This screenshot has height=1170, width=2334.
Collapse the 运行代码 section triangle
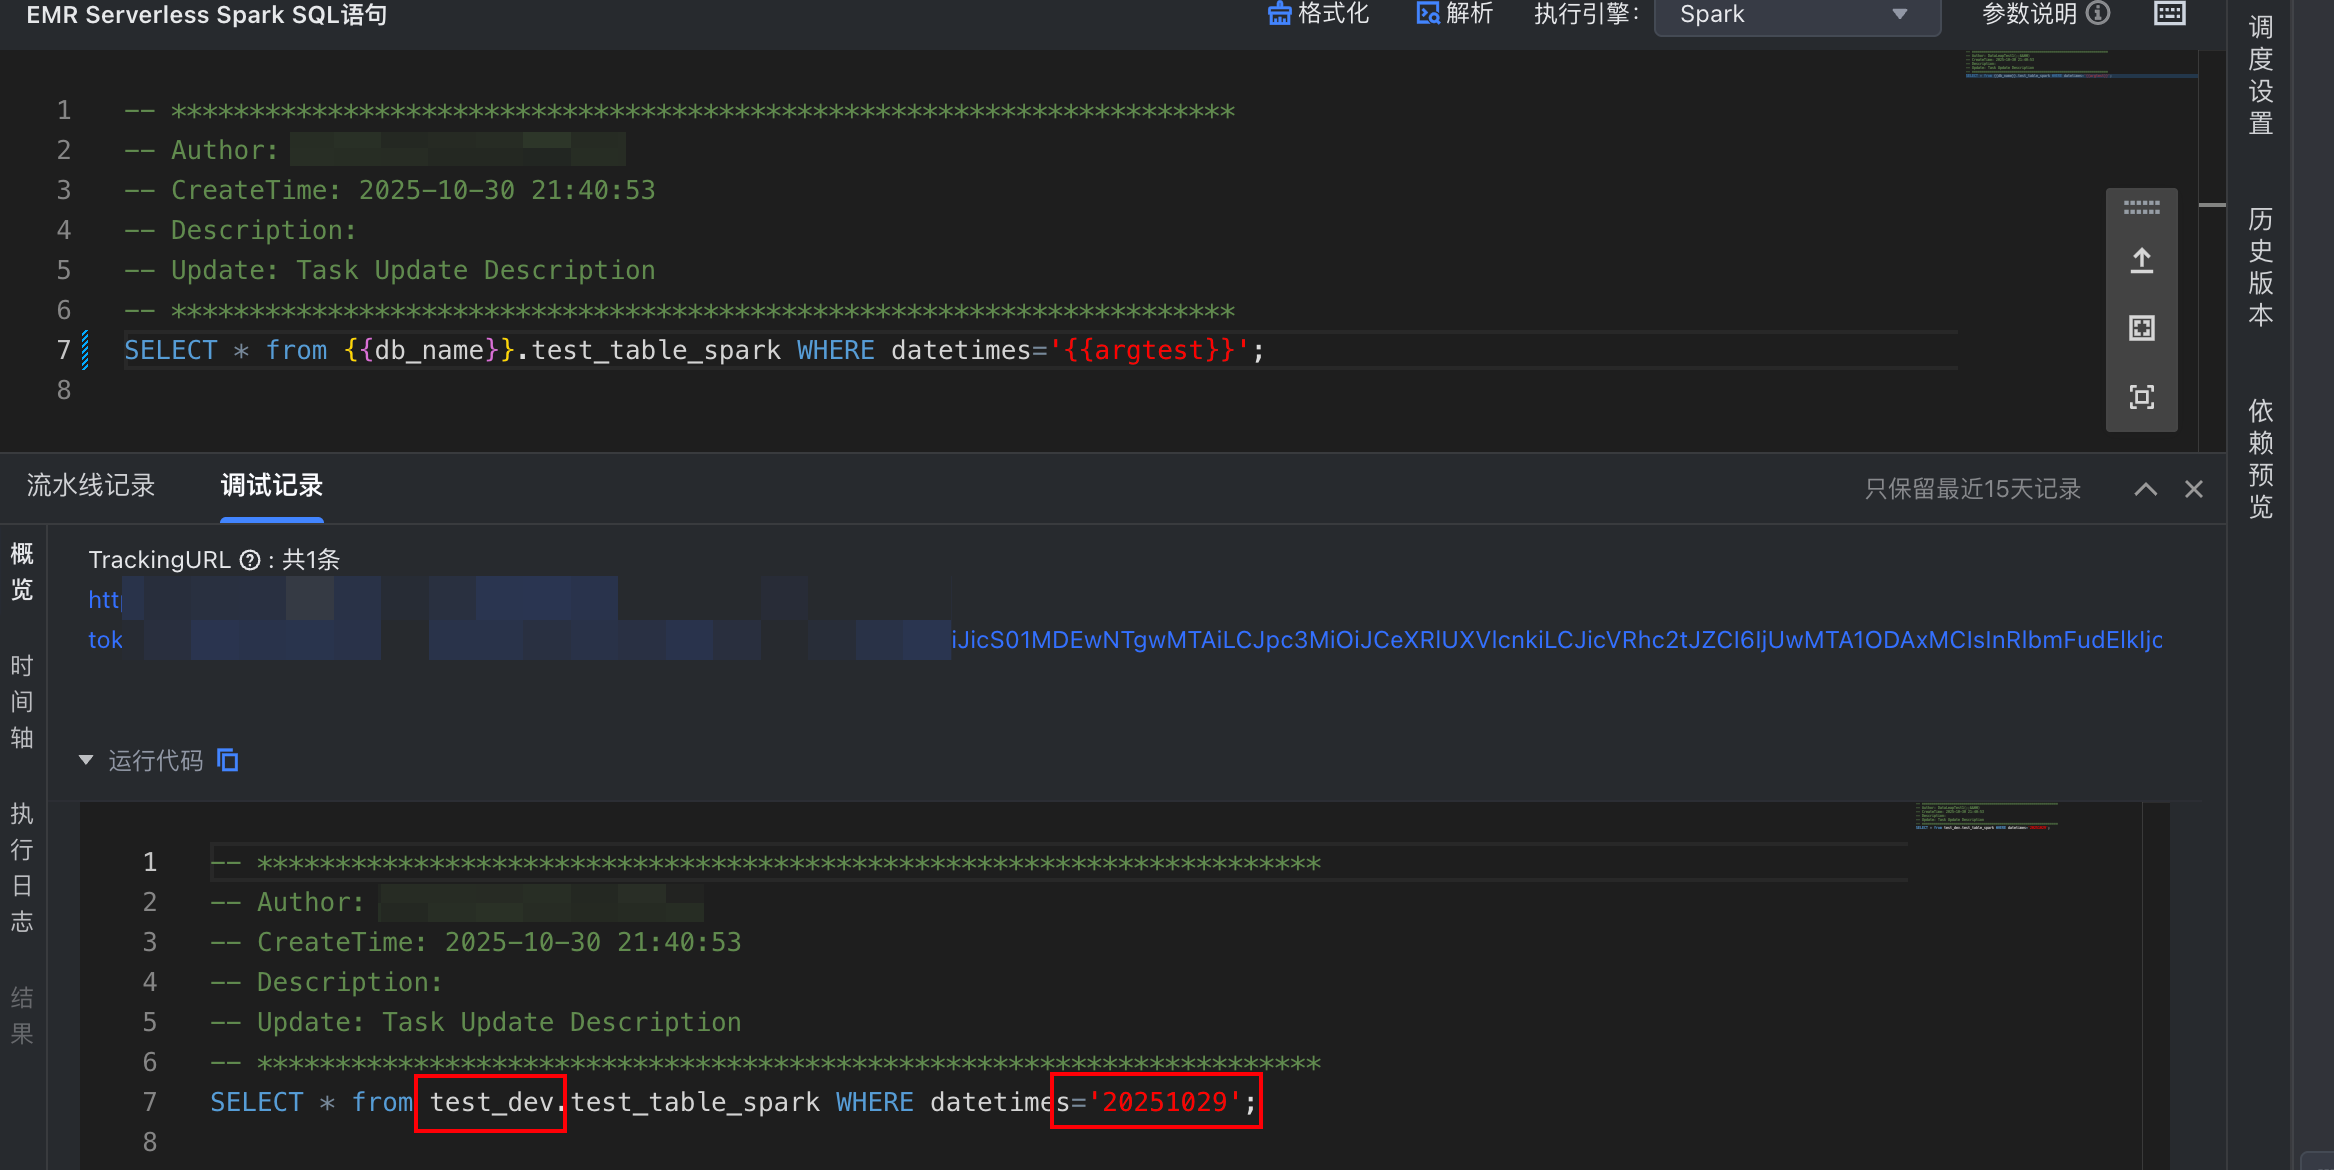point(86,761)
